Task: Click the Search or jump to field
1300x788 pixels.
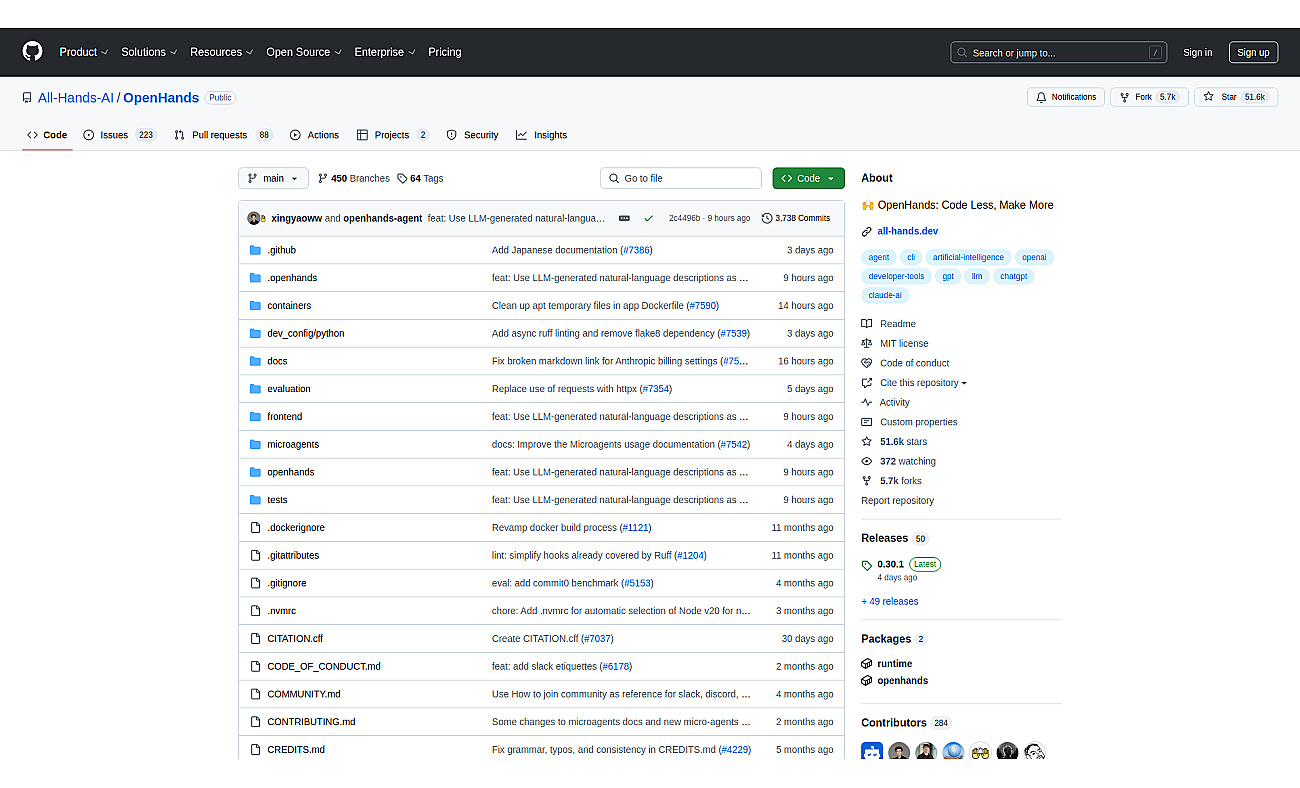Action: point(1059,53)
